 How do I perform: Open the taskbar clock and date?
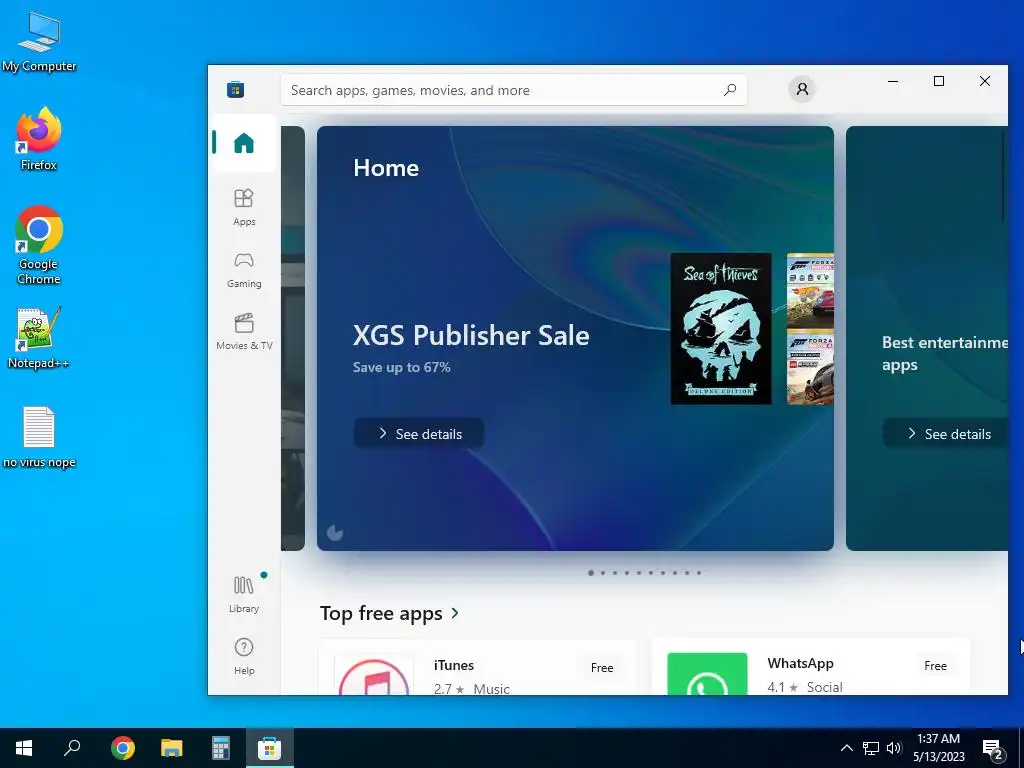click(938, 748)
